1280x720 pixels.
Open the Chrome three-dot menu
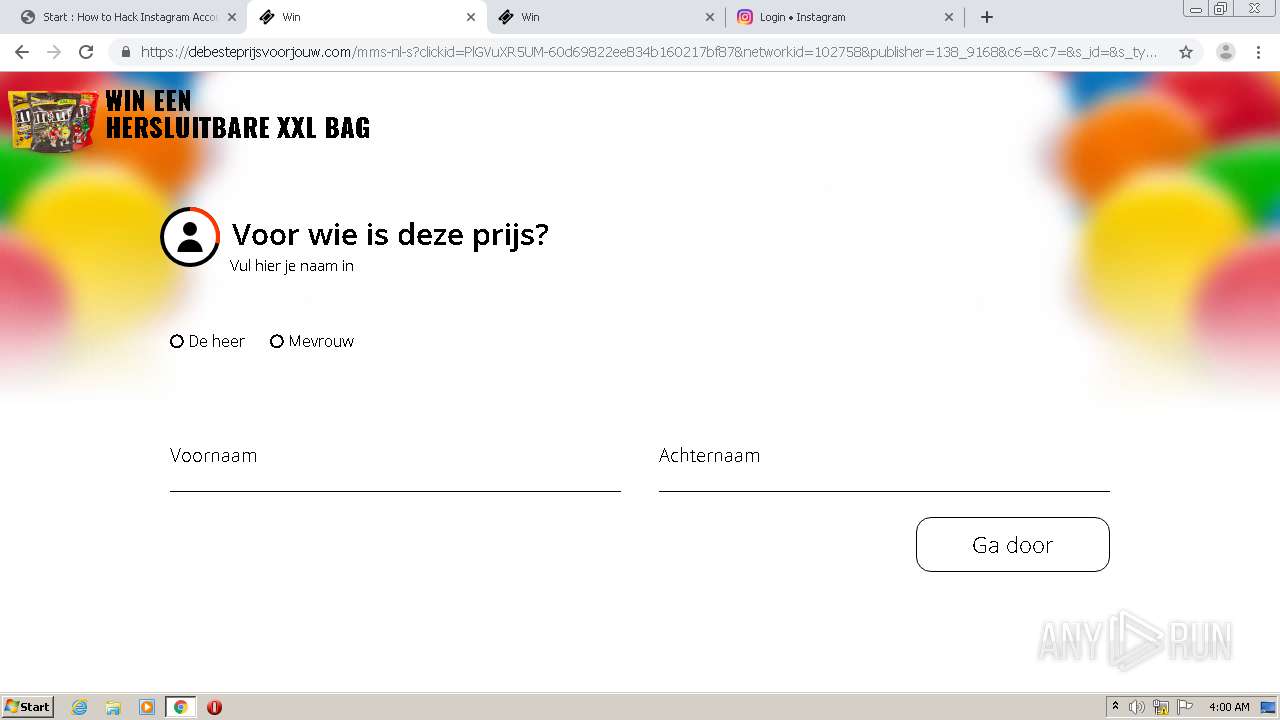click(1260, 52)
